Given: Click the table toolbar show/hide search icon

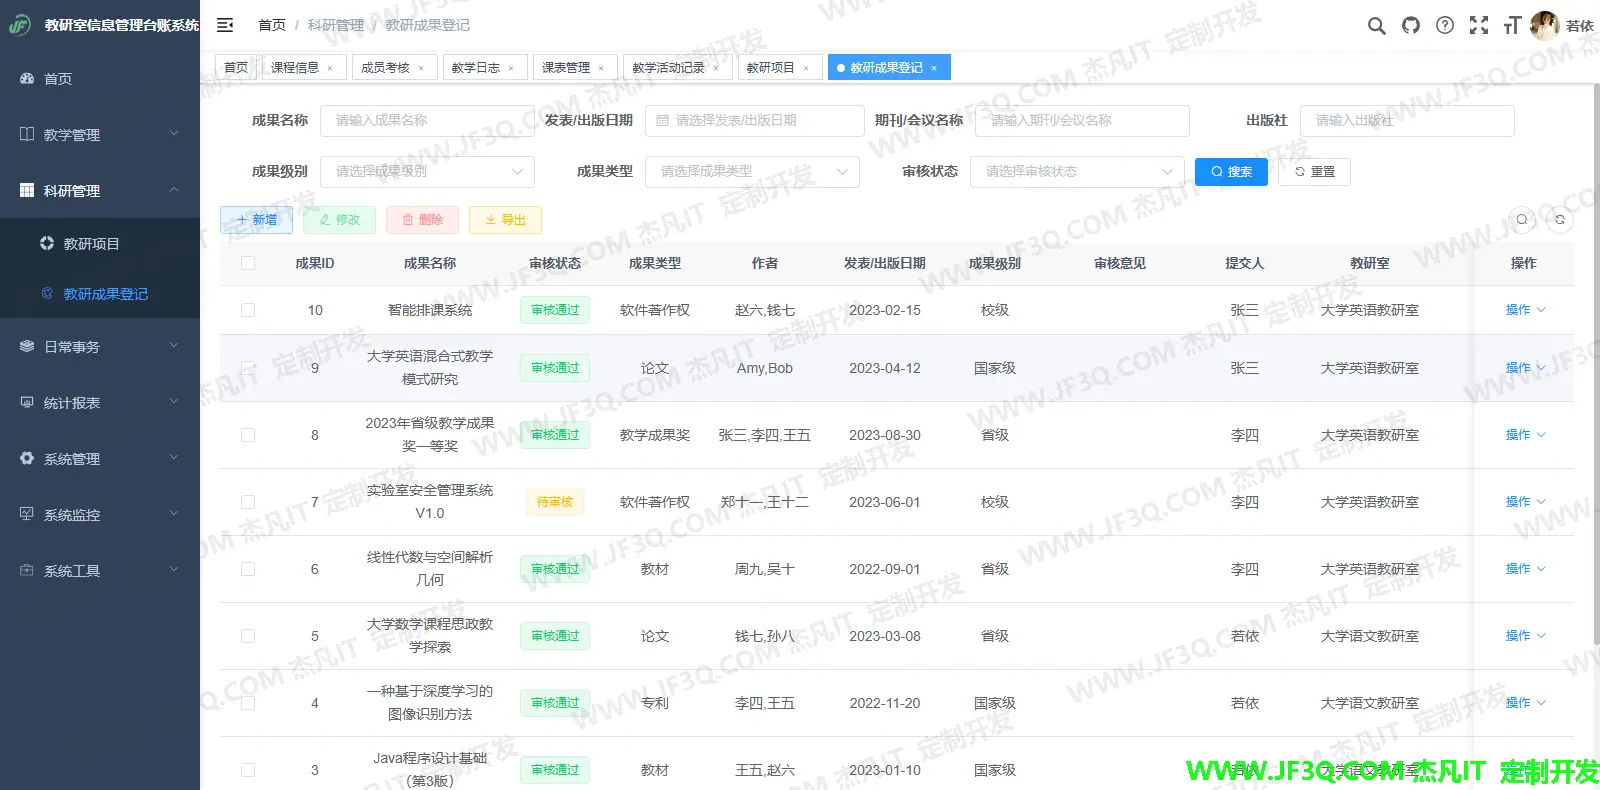Looking at the screenshot, I should [x=1522, y=220].
